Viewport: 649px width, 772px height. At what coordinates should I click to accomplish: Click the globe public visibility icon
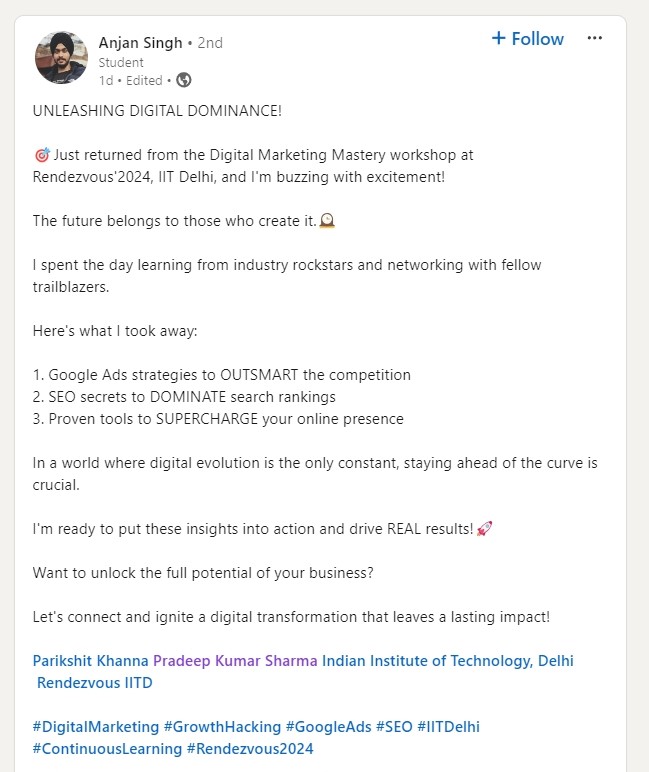(x=184, y=80)
